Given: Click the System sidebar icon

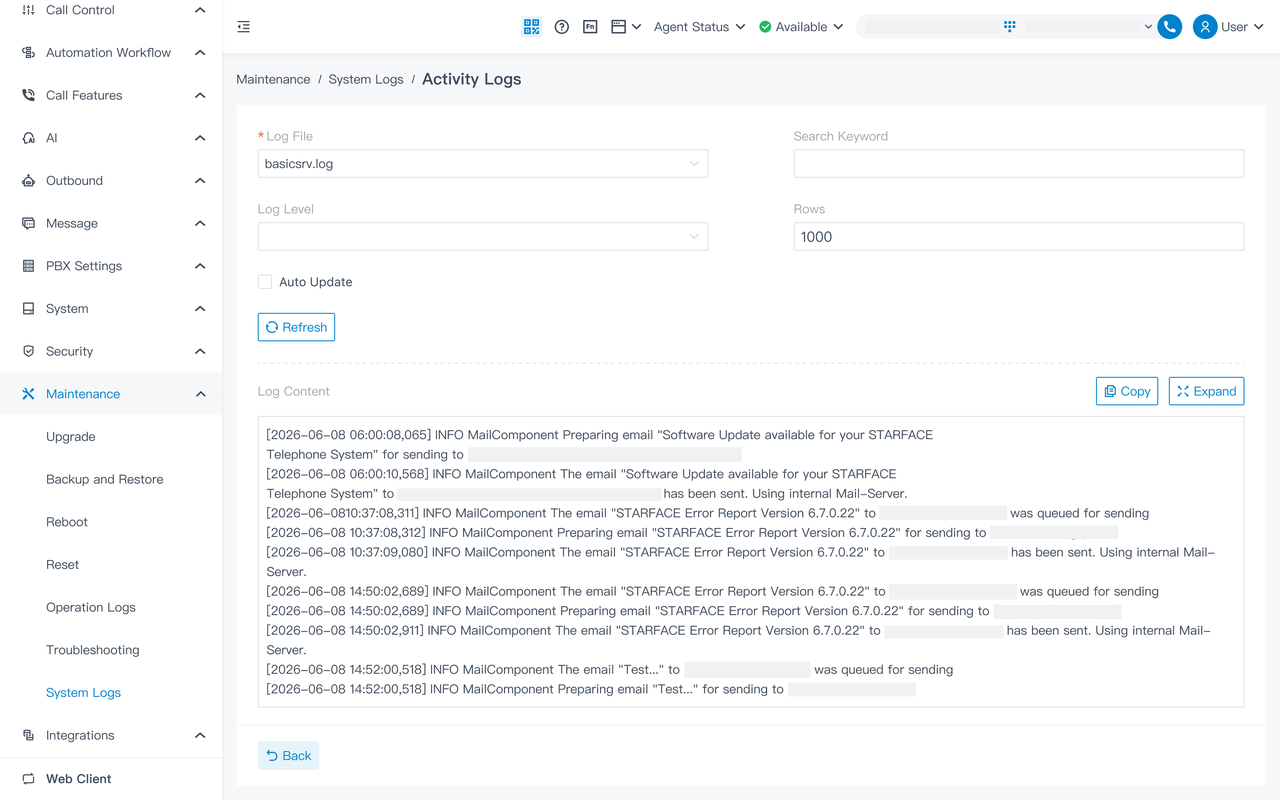Looking at the screenshot, I should point(28,309).
